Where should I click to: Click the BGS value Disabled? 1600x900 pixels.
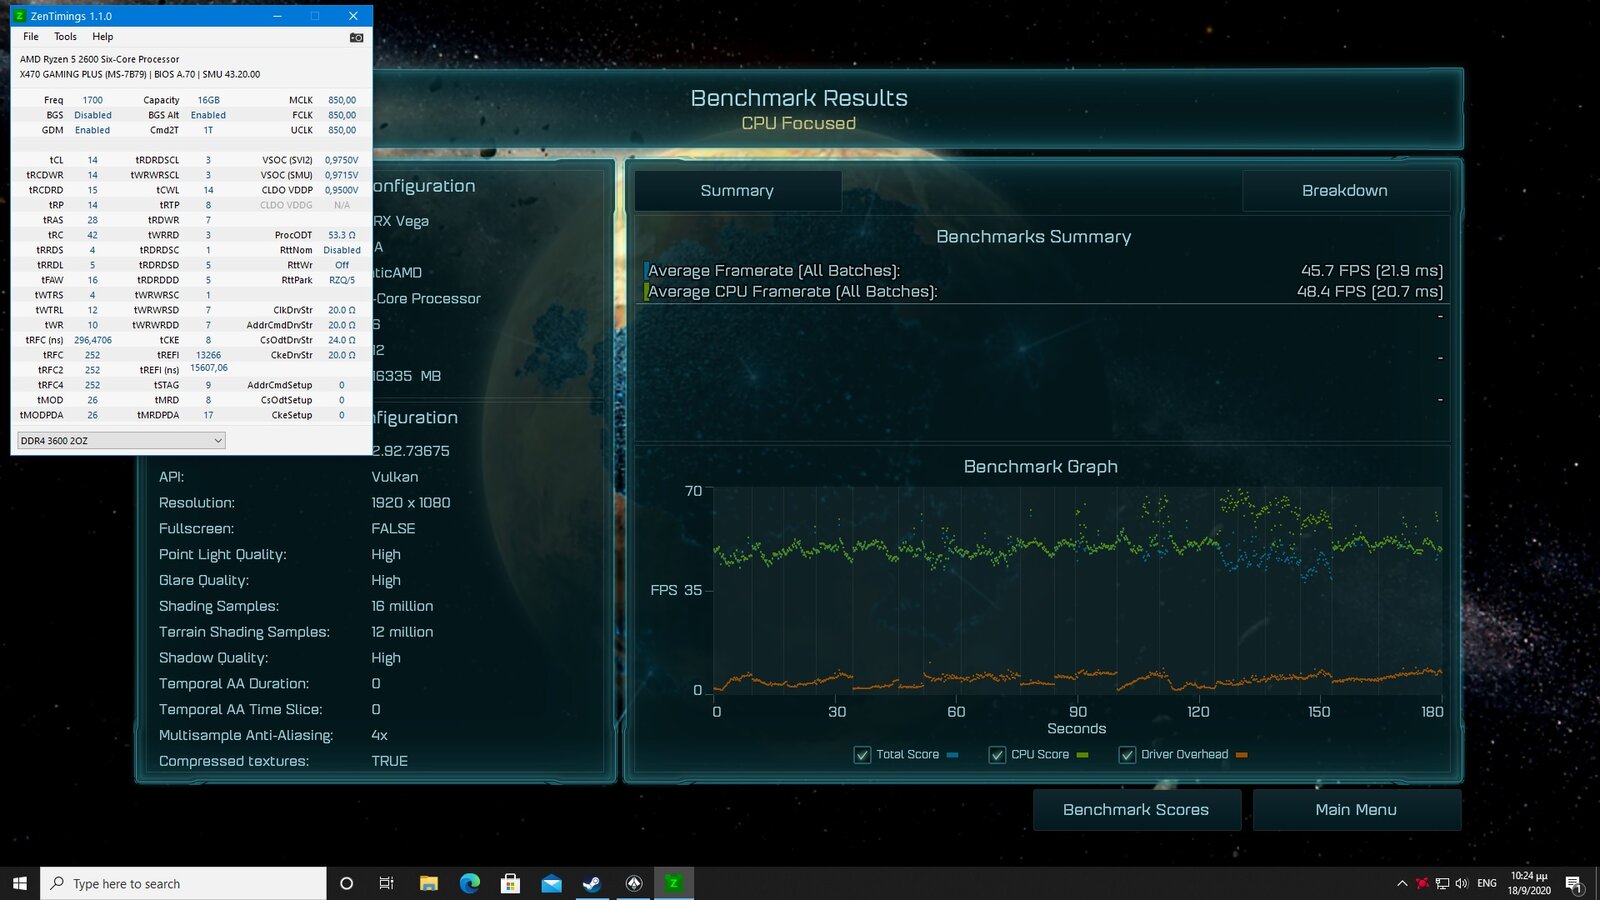93,115
